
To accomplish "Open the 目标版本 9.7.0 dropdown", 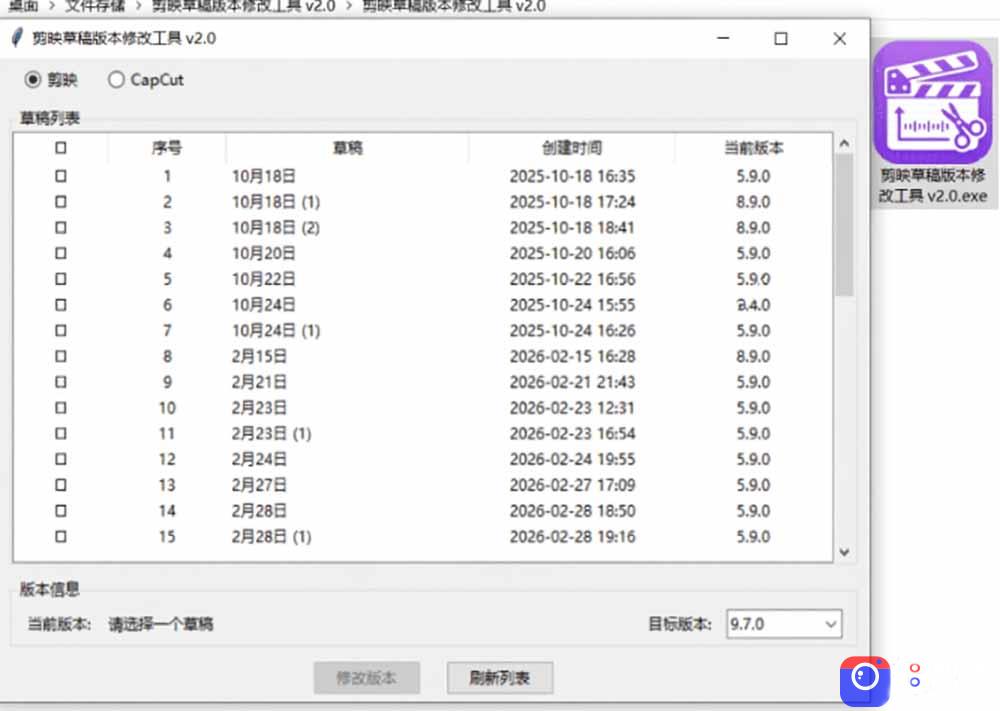I will pos(784,624).
